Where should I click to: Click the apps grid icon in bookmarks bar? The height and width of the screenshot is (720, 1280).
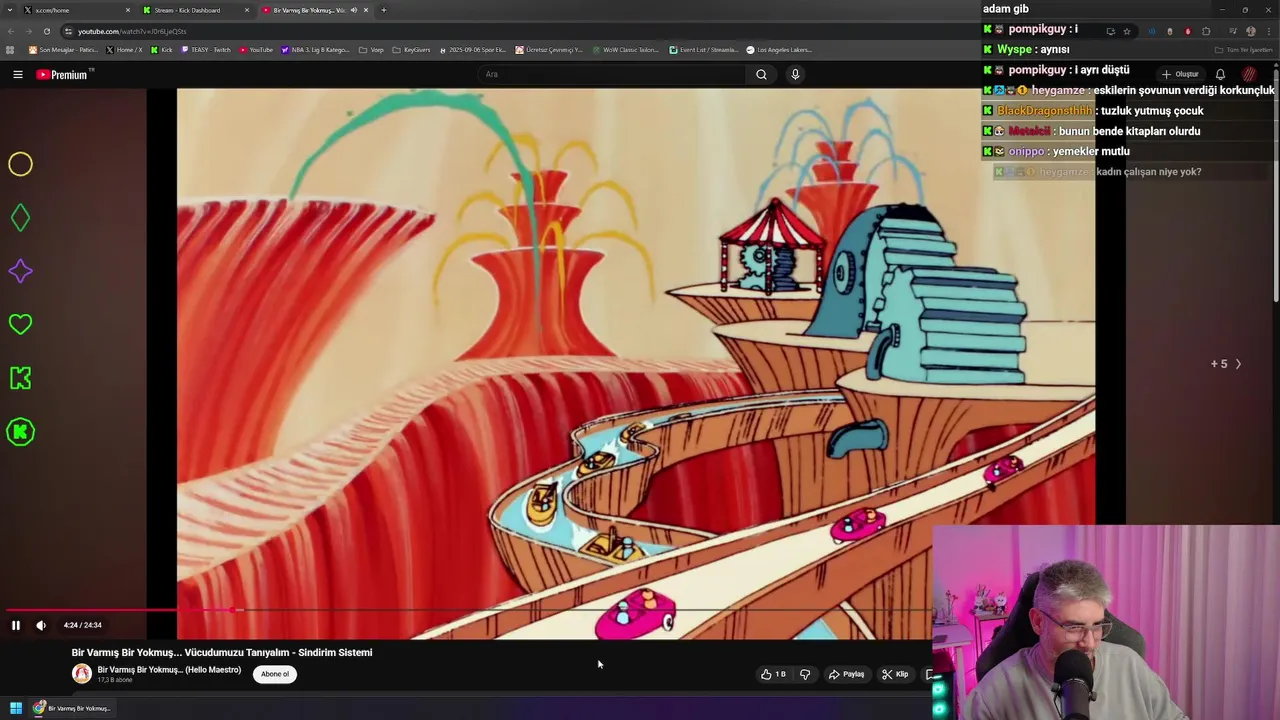(x=10, y=50)
